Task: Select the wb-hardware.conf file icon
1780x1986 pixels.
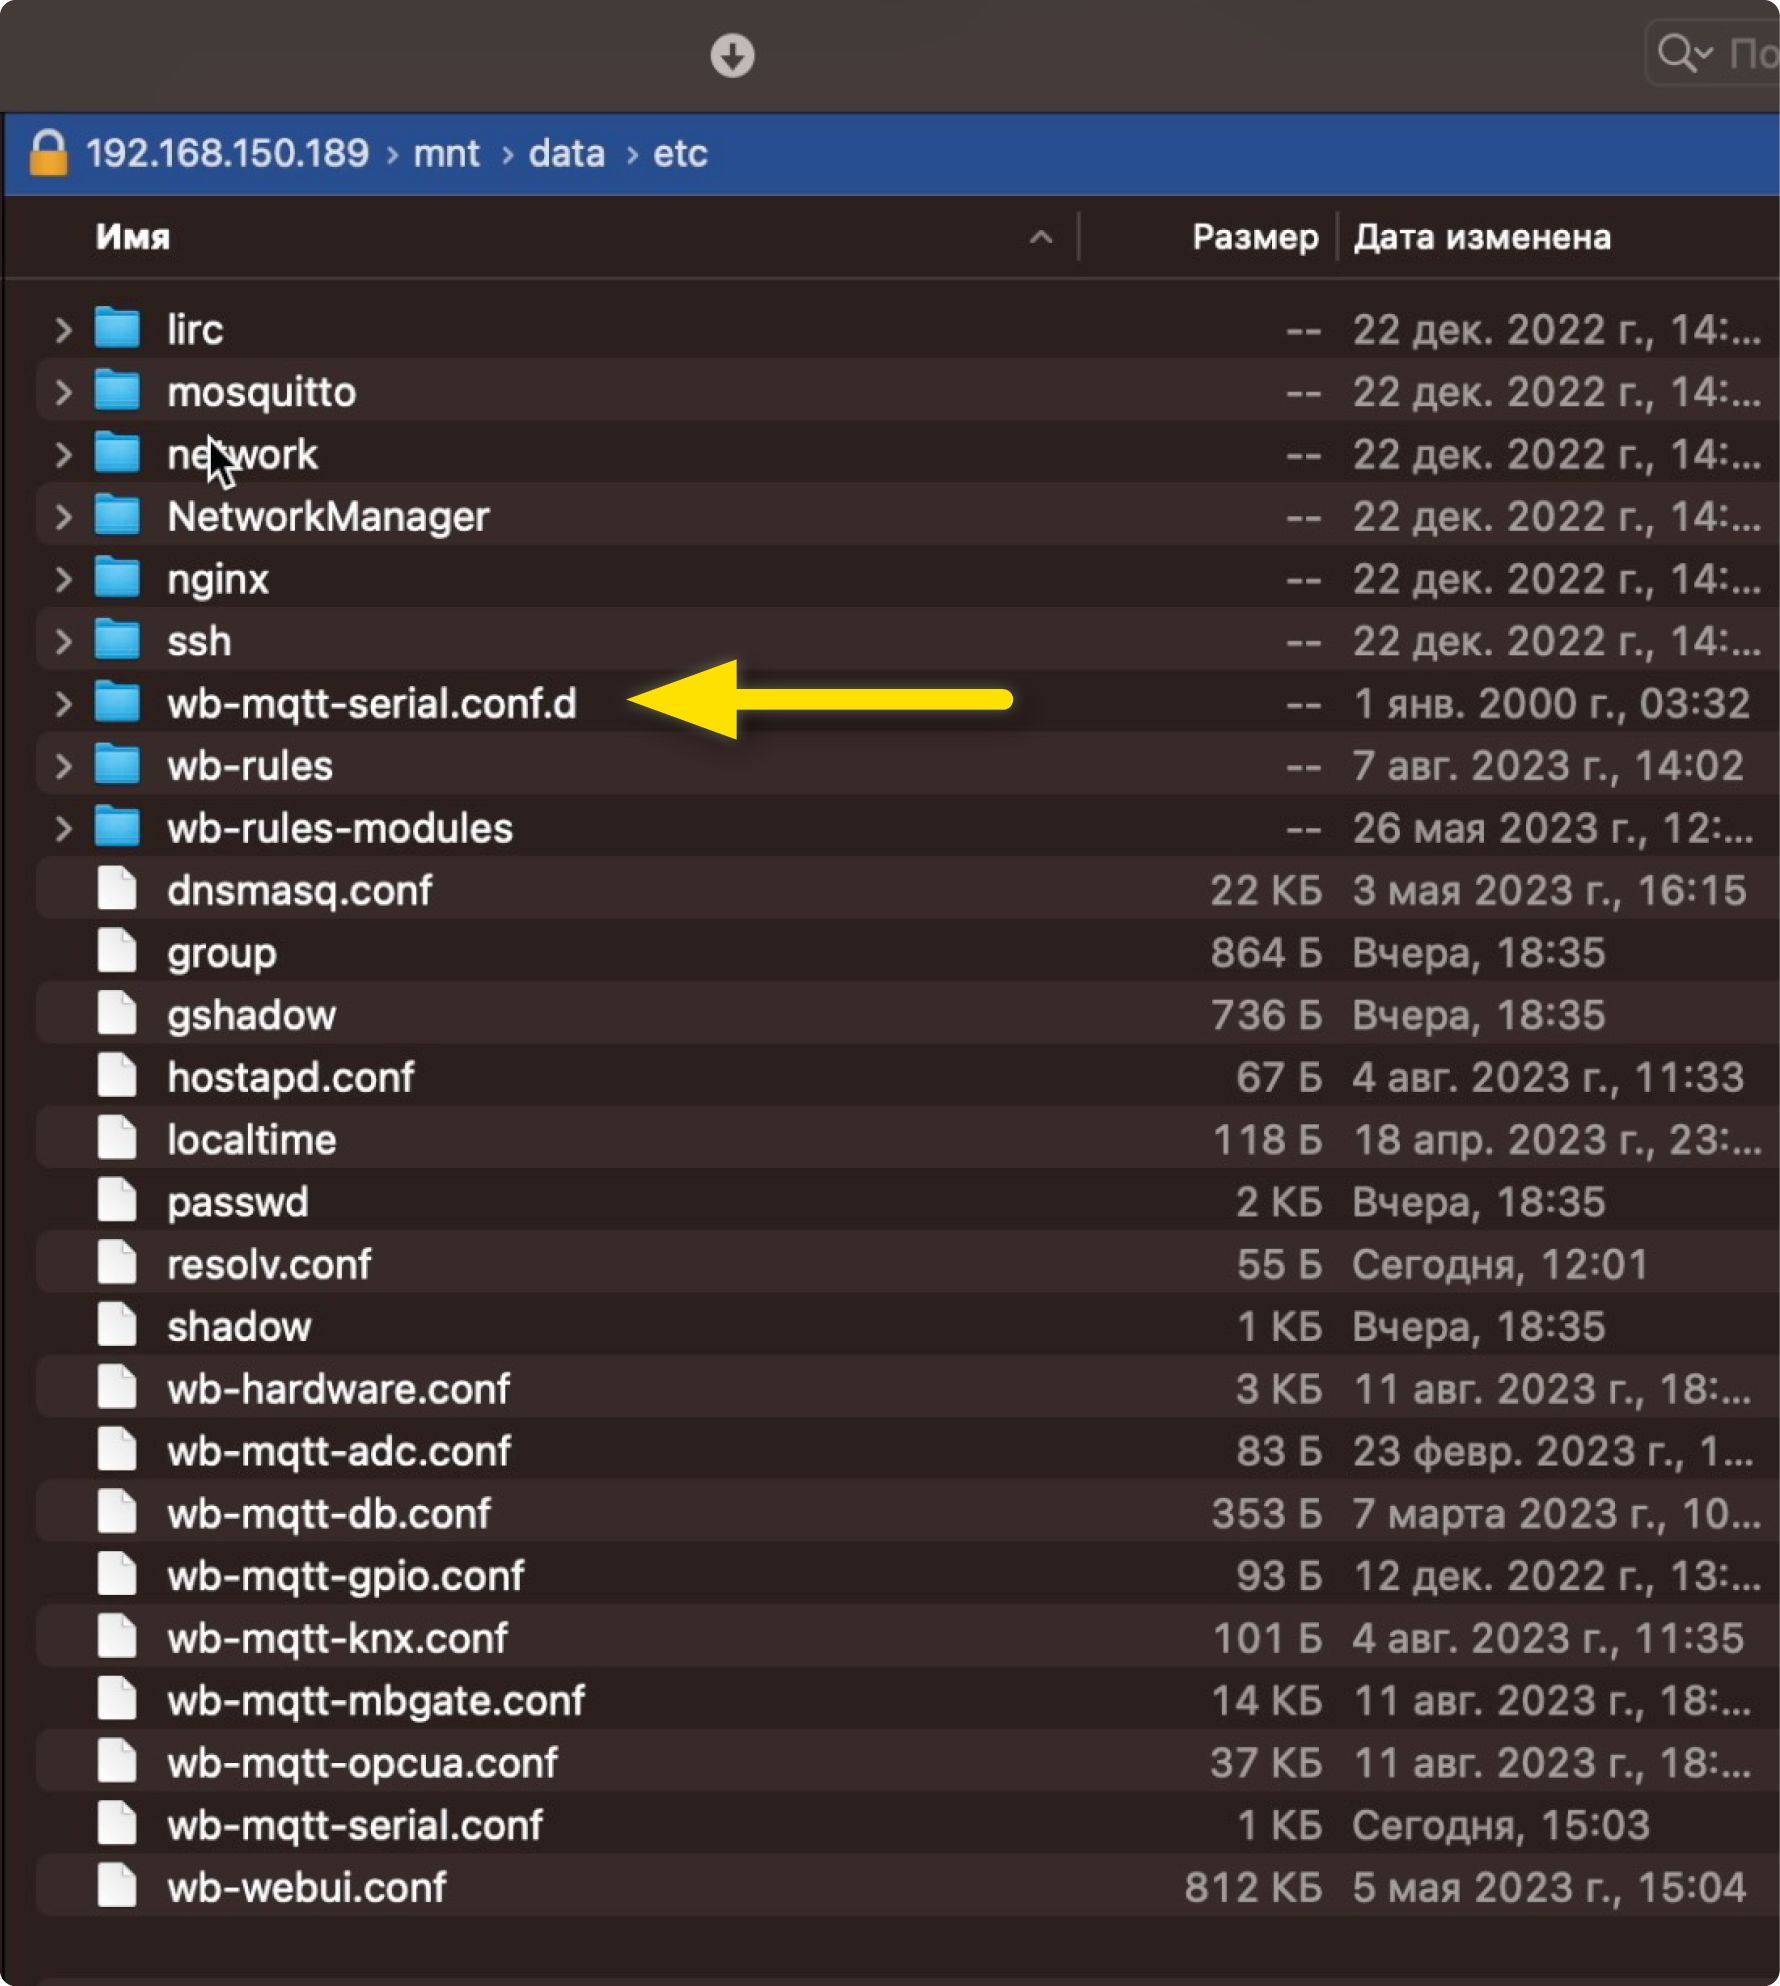Action: pos(117,1386)
